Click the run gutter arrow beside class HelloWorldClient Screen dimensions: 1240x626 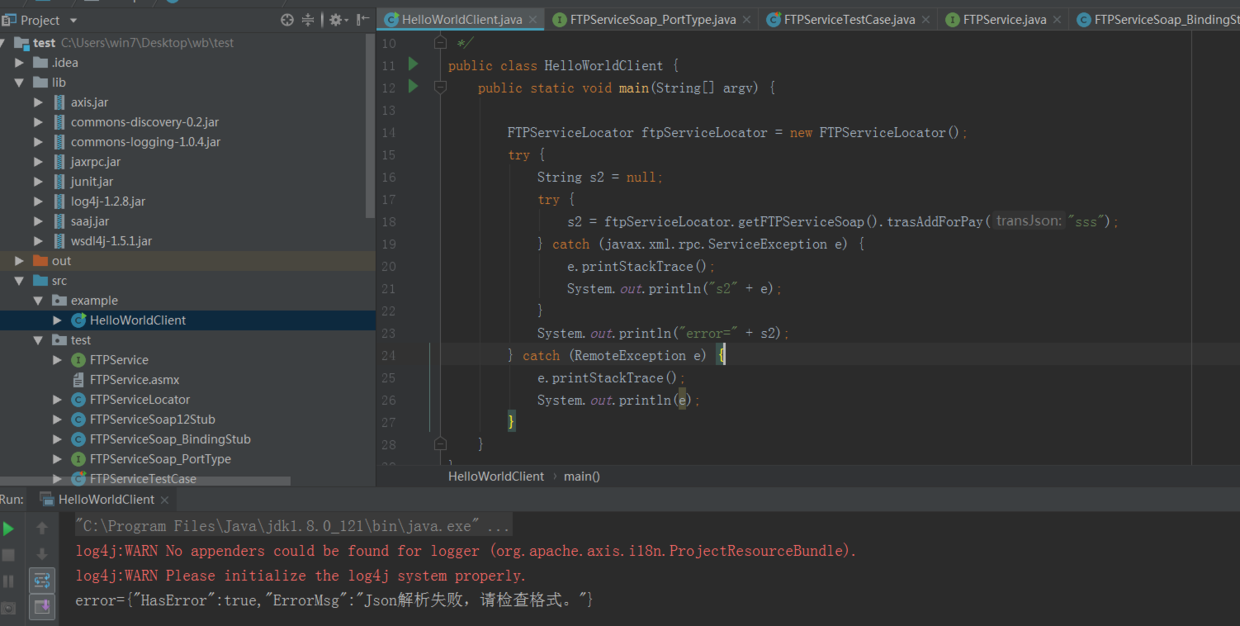click(413, 65)
